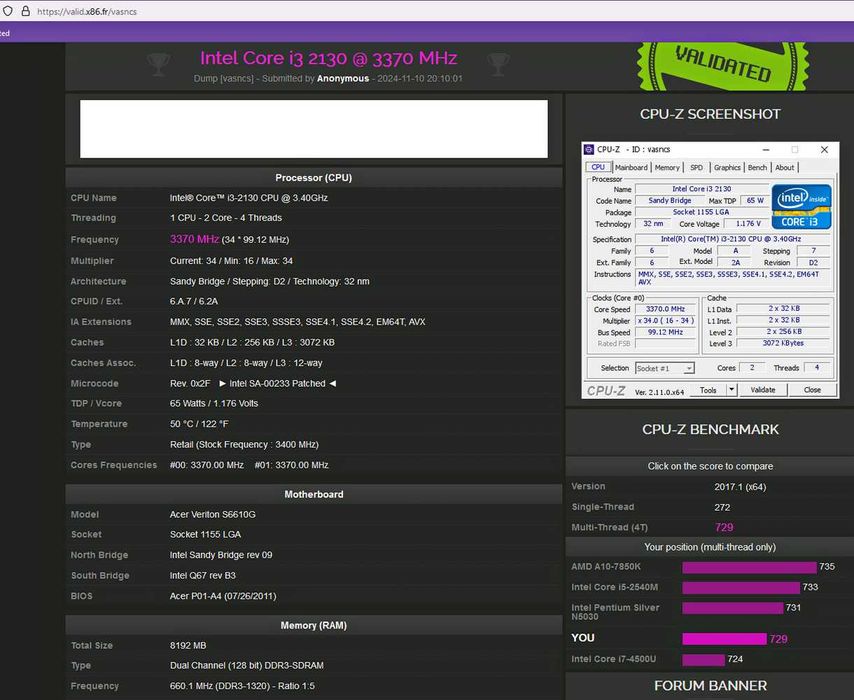Click the 3370 MHz frequency value
This screenshot has width=854, height=700.
[194, 239]
